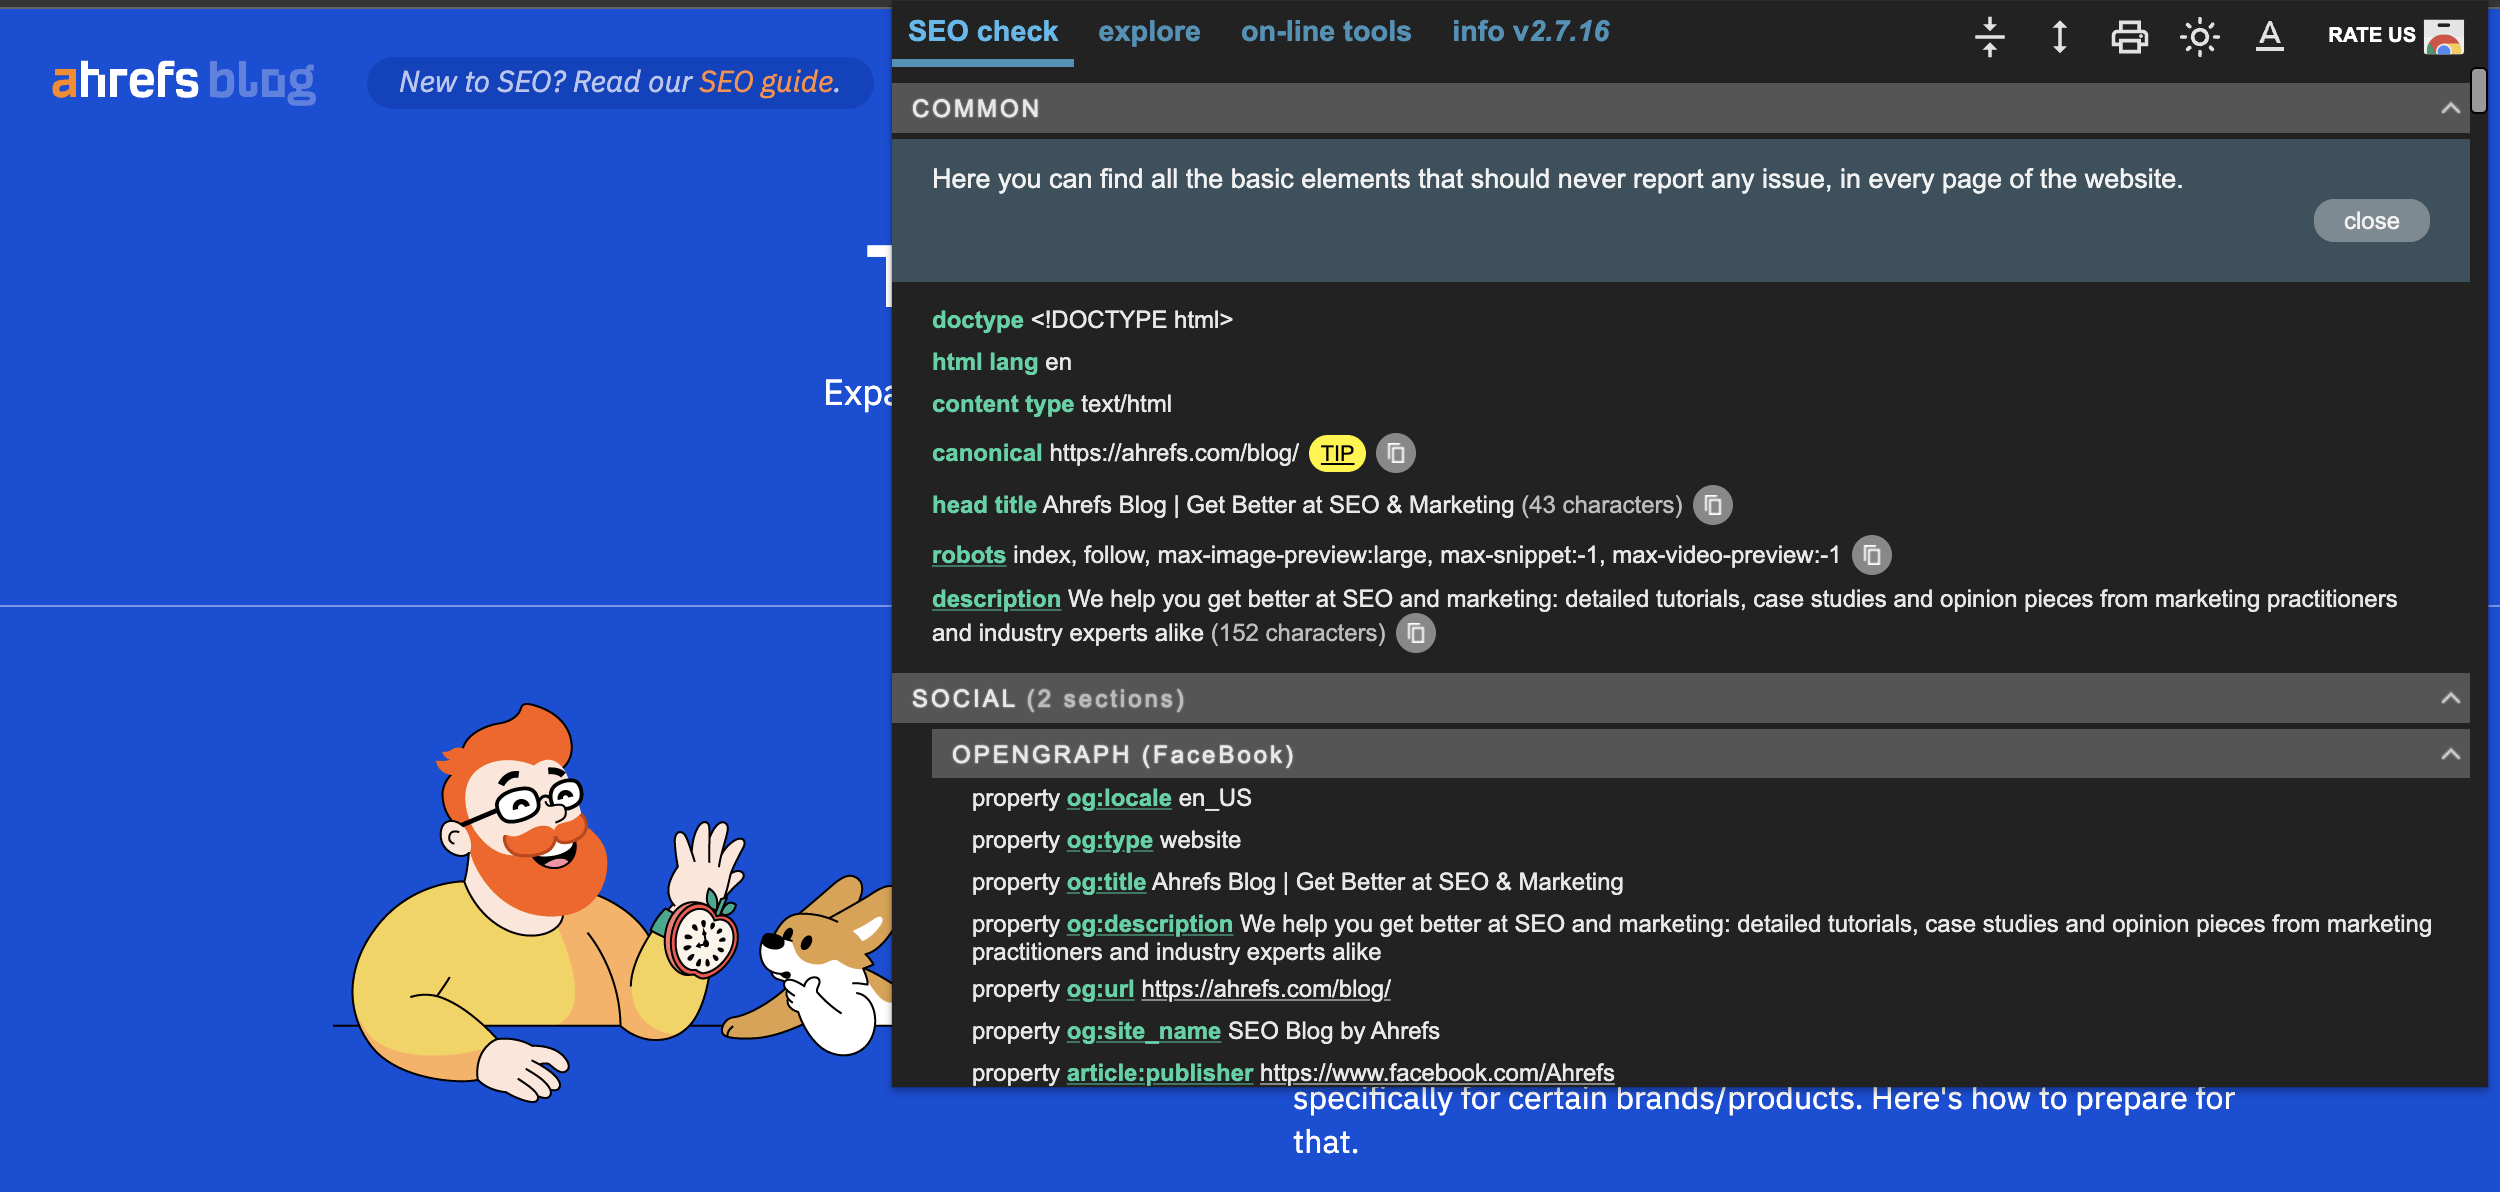This screenshot has width=2500, height=1192.
Task: Click the SEO check tab
Action: [x=984, y=30]
